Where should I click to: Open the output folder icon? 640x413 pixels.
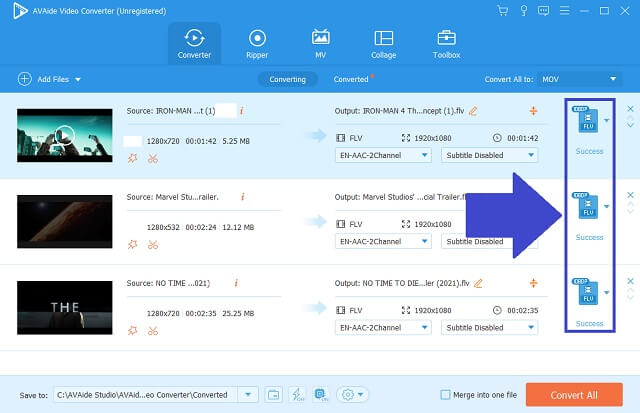[273, 395]
